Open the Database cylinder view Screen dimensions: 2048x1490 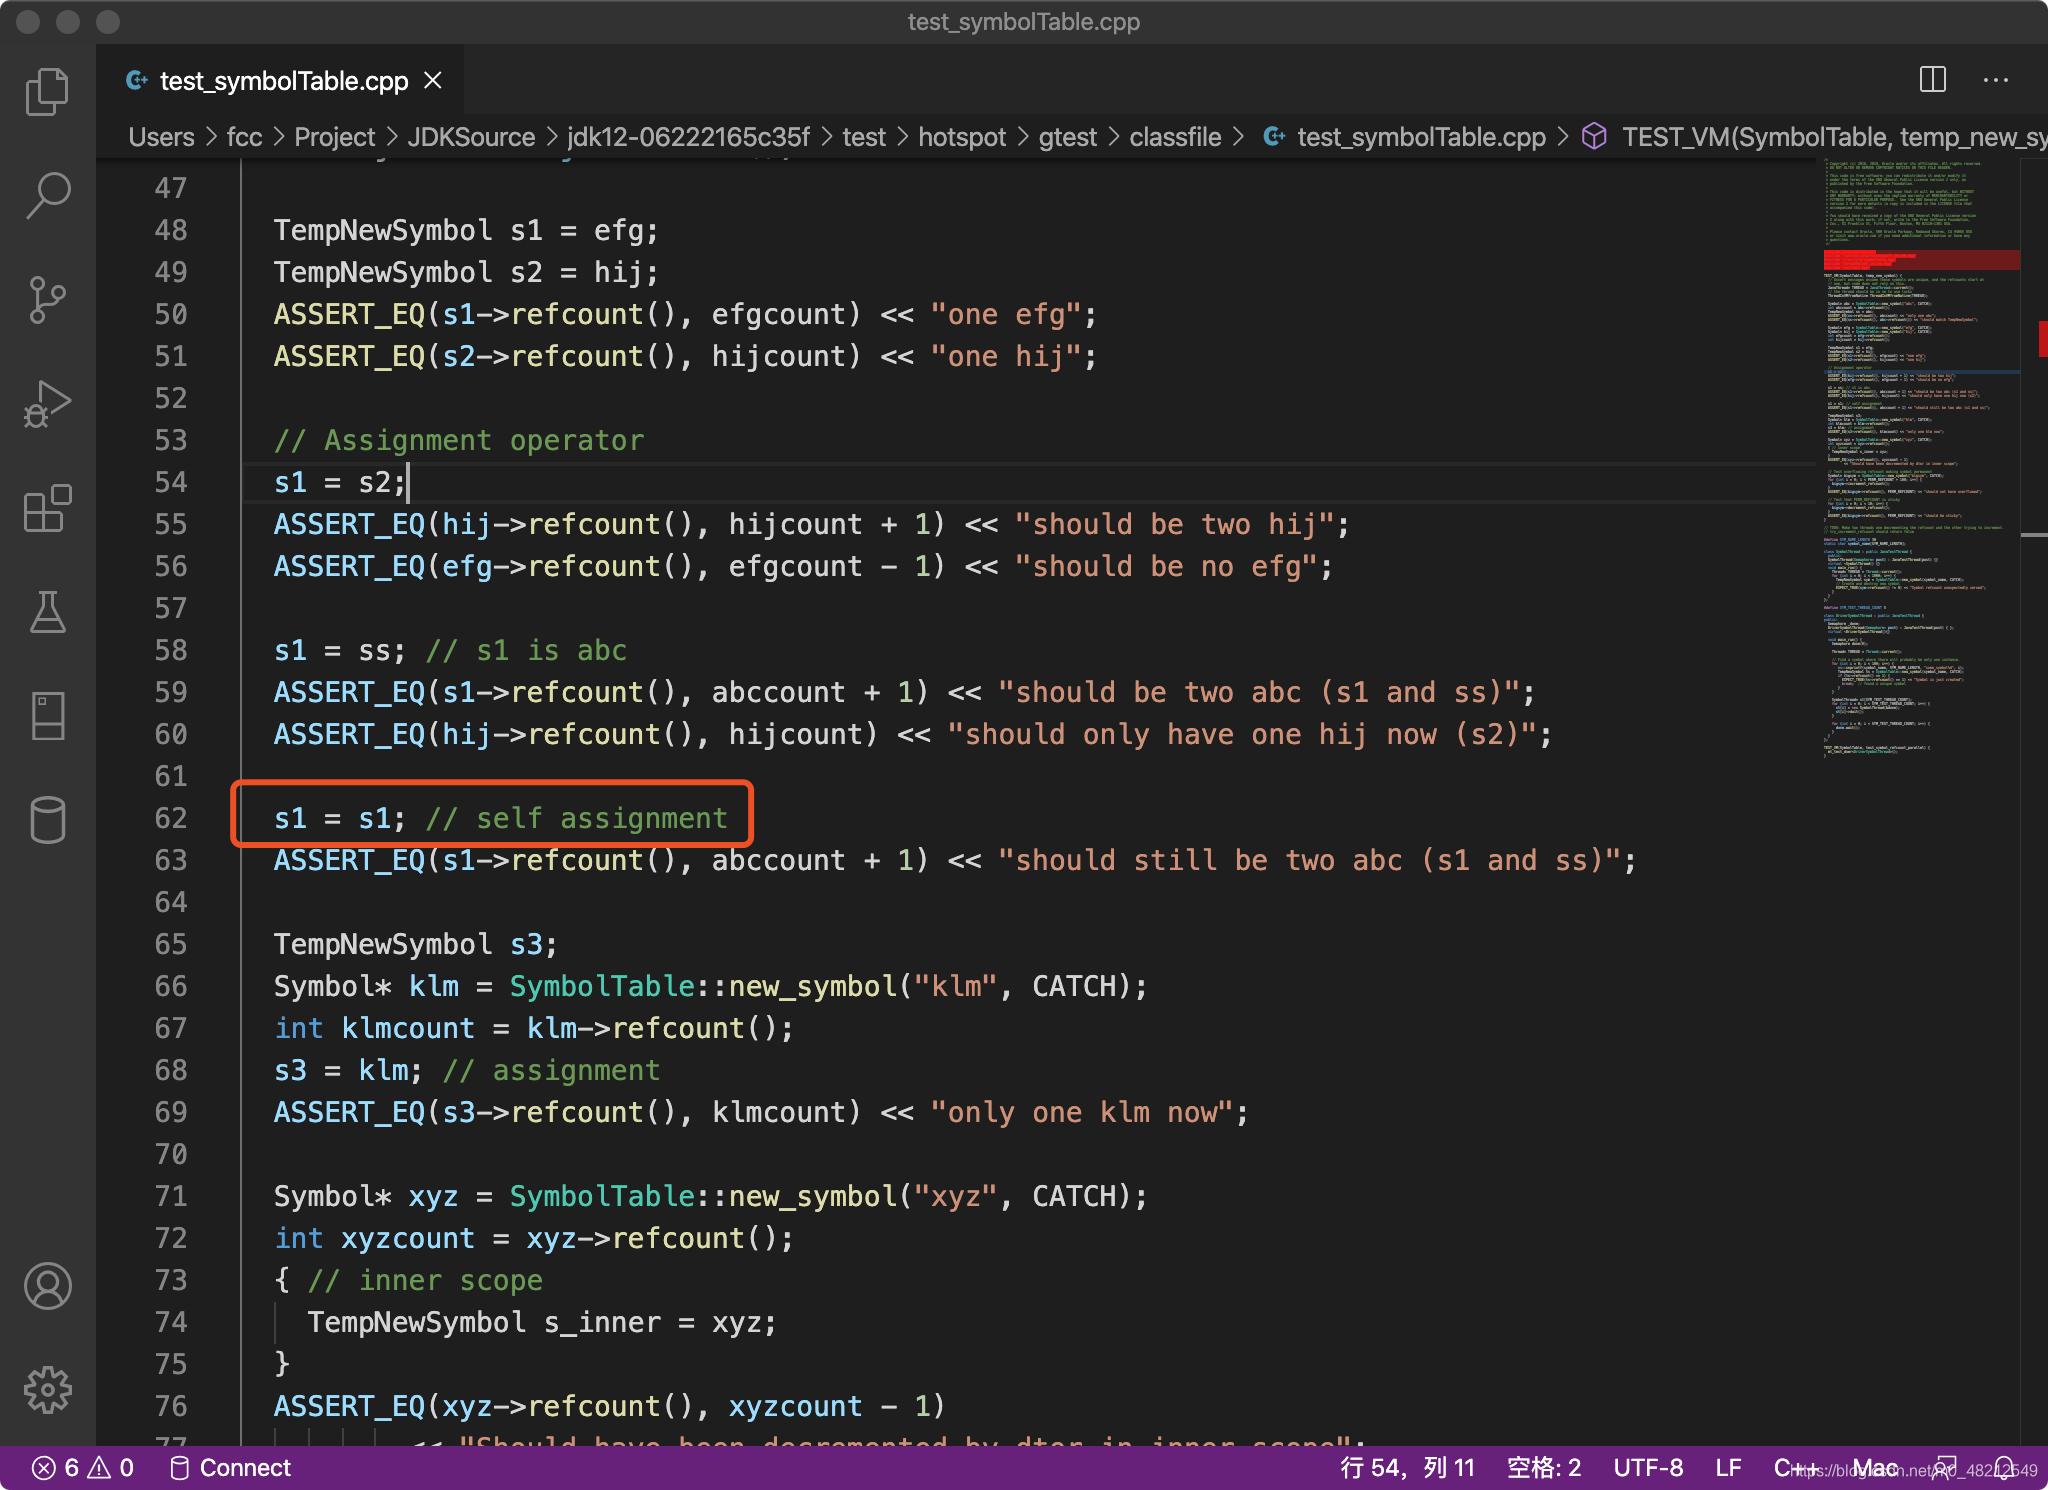[x=47, y=820]
